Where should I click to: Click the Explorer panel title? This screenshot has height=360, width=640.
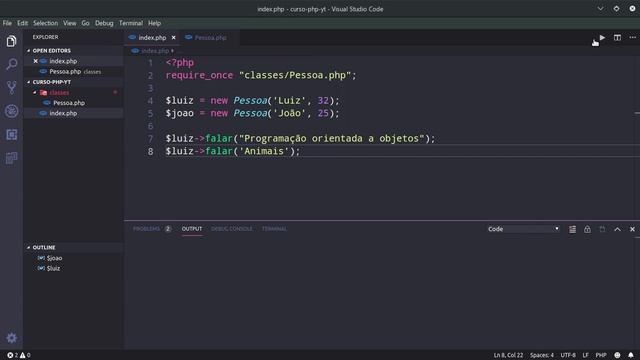(x=45, y=37)
